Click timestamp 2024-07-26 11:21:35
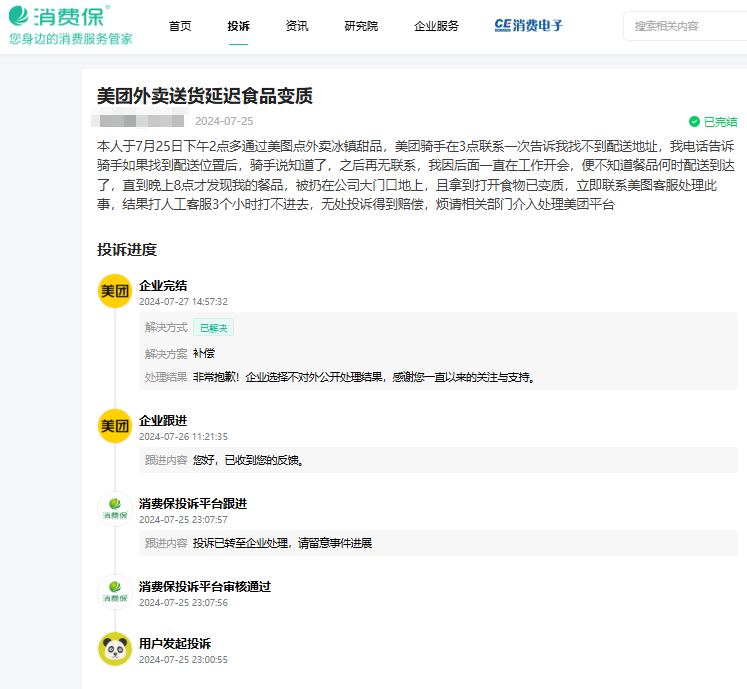Viewport: 747px width, 689px height. 183,436
